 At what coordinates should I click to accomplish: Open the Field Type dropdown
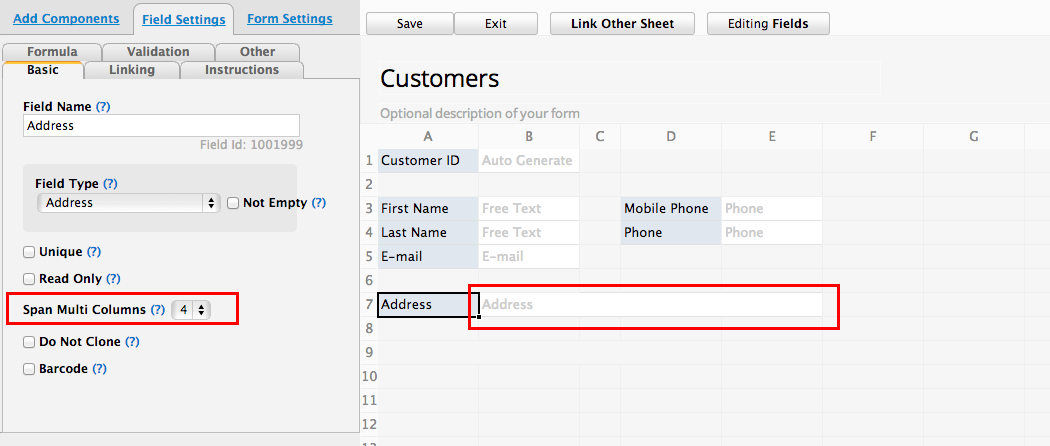(x=127, y=203)
